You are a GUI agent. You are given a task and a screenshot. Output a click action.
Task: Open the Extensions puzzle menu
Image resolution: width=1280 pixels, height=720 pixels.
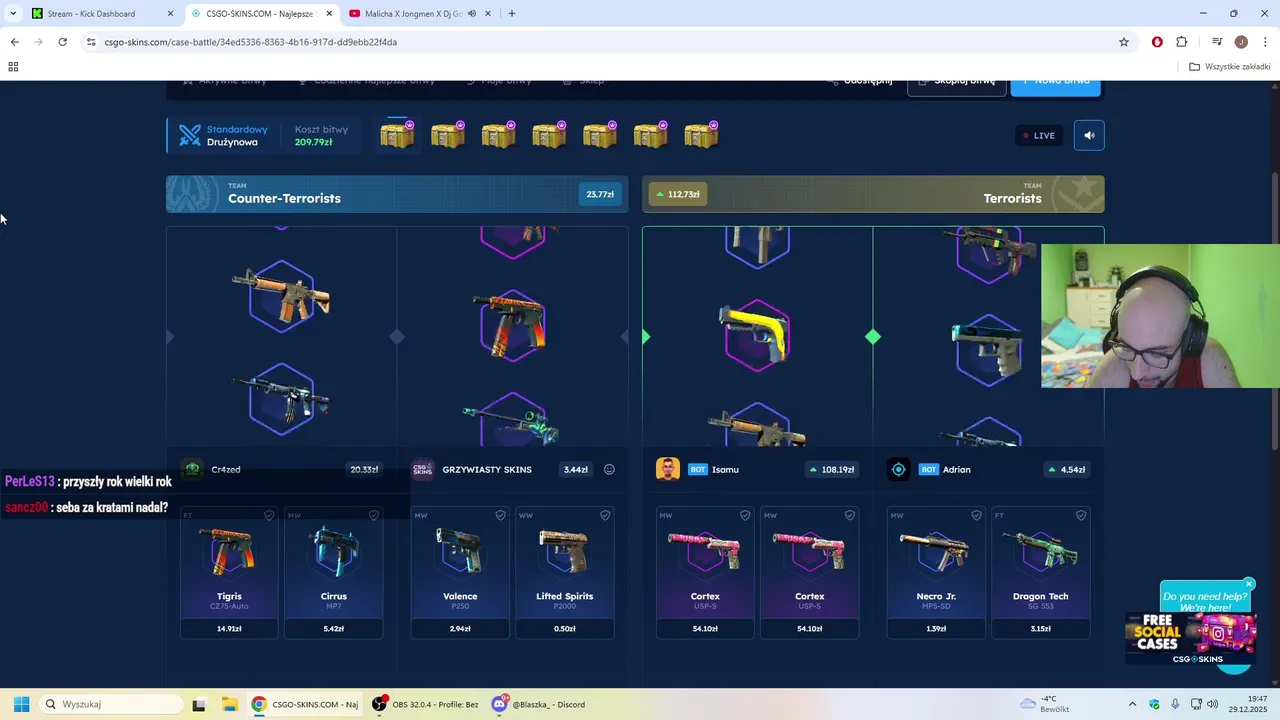click(1182, 42)
